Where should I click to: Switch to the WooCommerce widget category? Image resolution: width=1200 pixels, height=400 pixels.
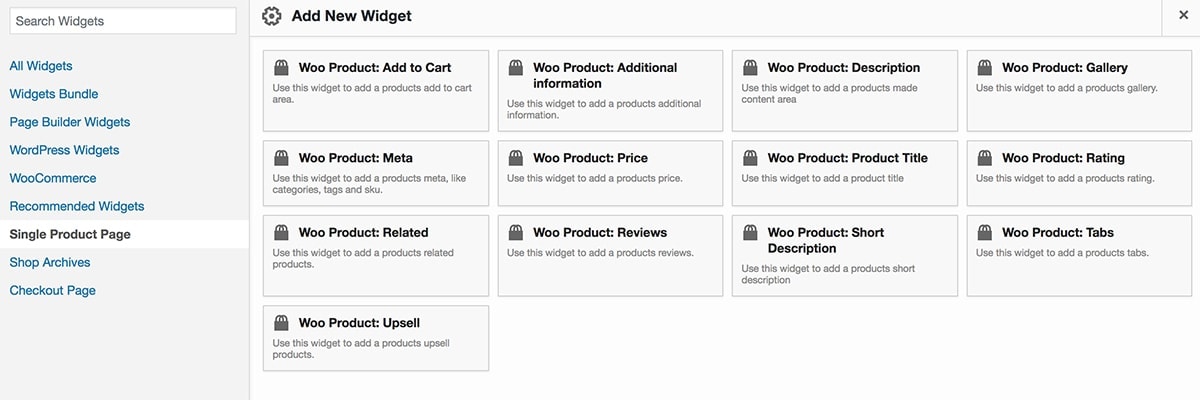(x=53, y=178)
